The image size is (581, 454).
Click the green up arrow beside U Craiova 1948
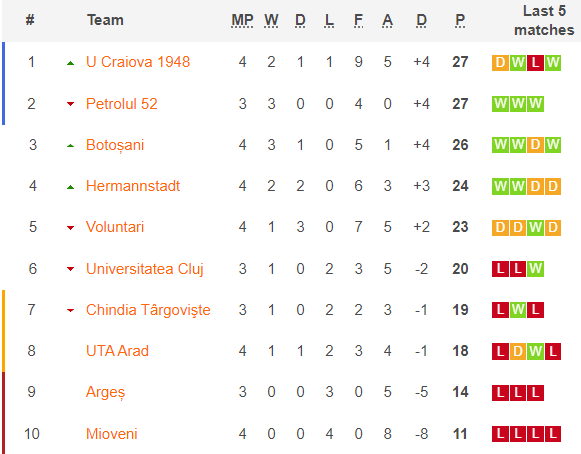[x=70, y=63]
